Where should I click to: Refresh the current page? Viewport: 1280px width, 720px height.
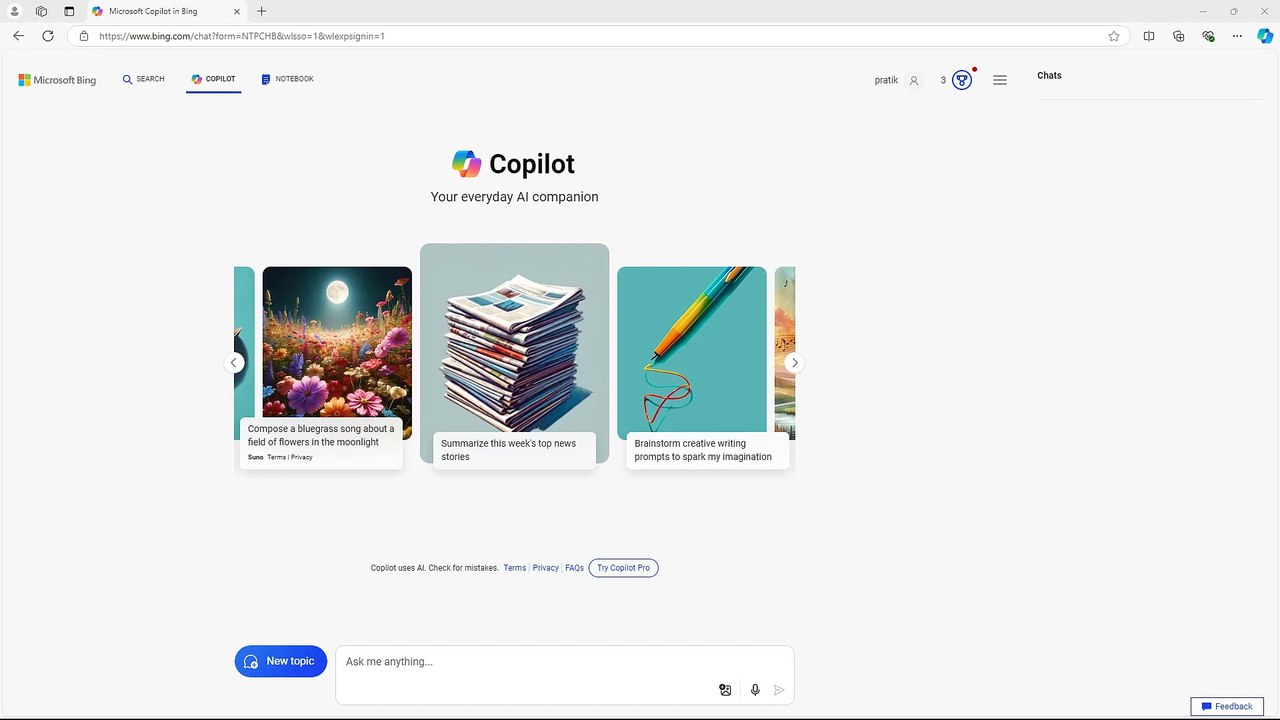(x=47, y=36)
